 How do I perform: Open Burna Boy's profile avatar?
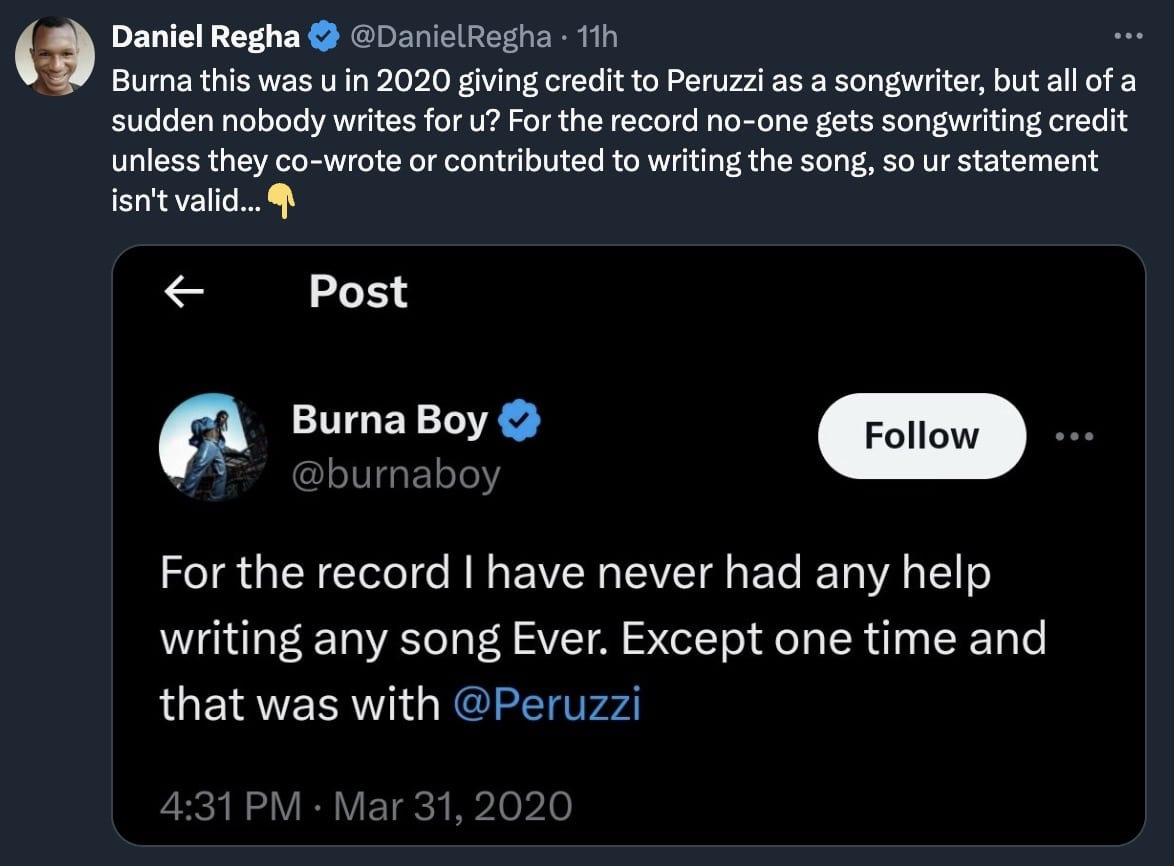pyautogui.click(x=210, y=447)
